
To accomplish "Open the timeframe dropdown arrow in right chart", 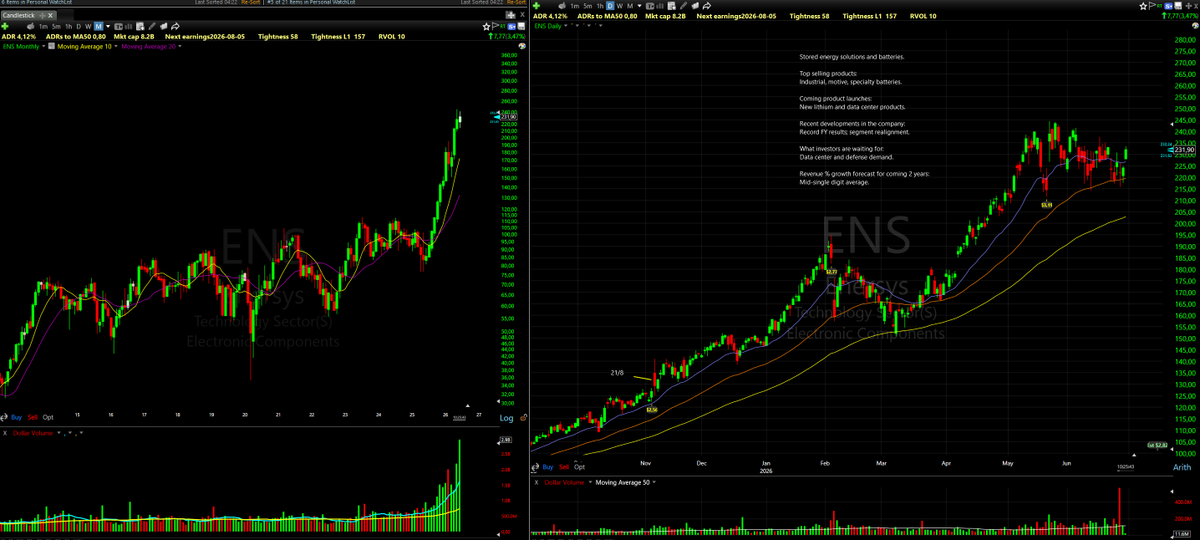I will (639, 6).
